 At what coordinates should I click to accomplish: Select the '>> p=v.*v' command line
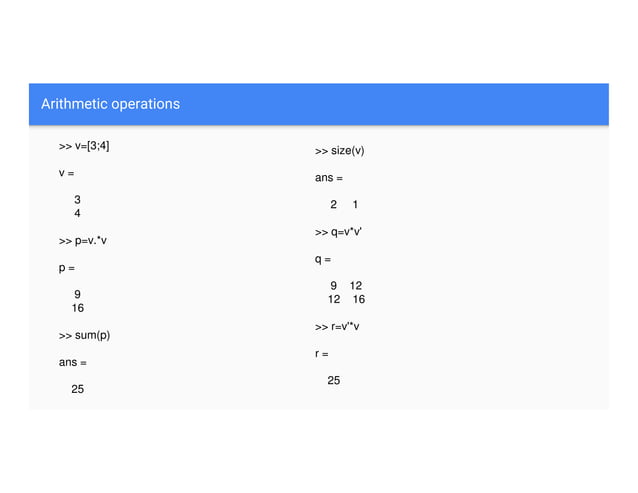83,241
